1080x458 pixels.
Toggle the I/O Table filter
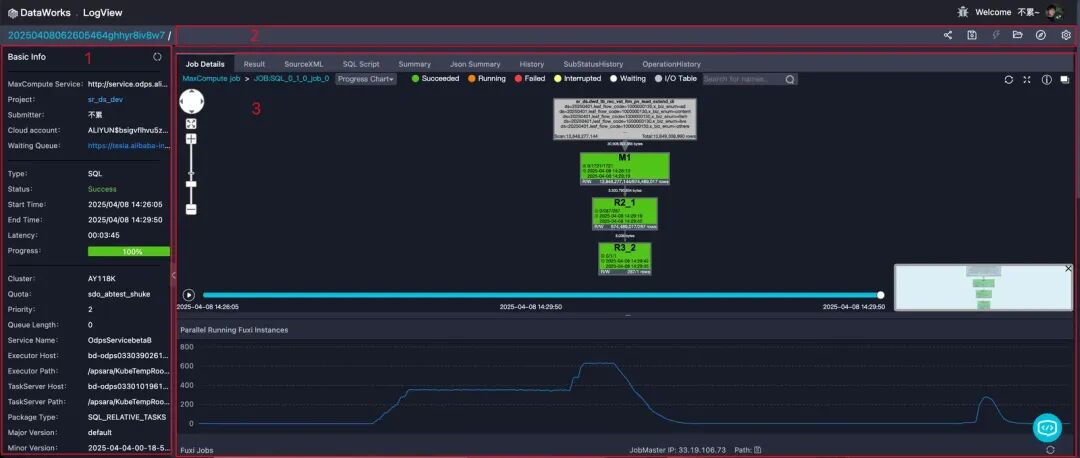[x=676, y=79]
